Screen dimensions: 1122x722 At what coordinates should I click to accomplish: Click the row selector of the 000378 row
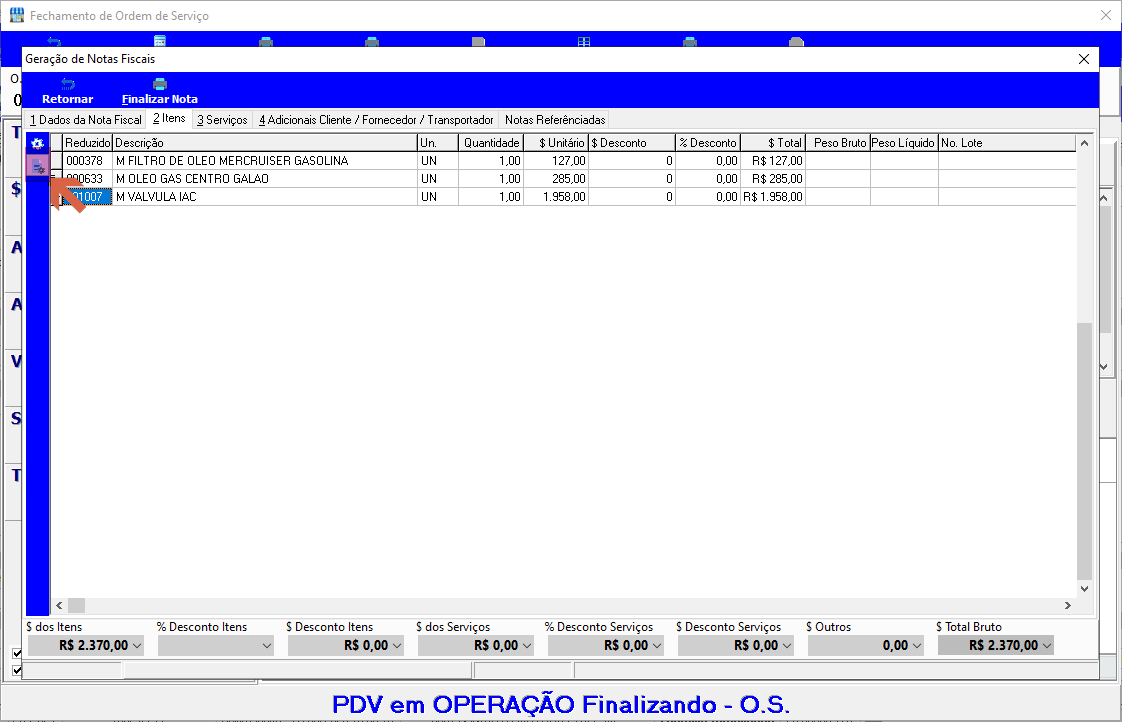pyautogui.click(x=57, y=161)
